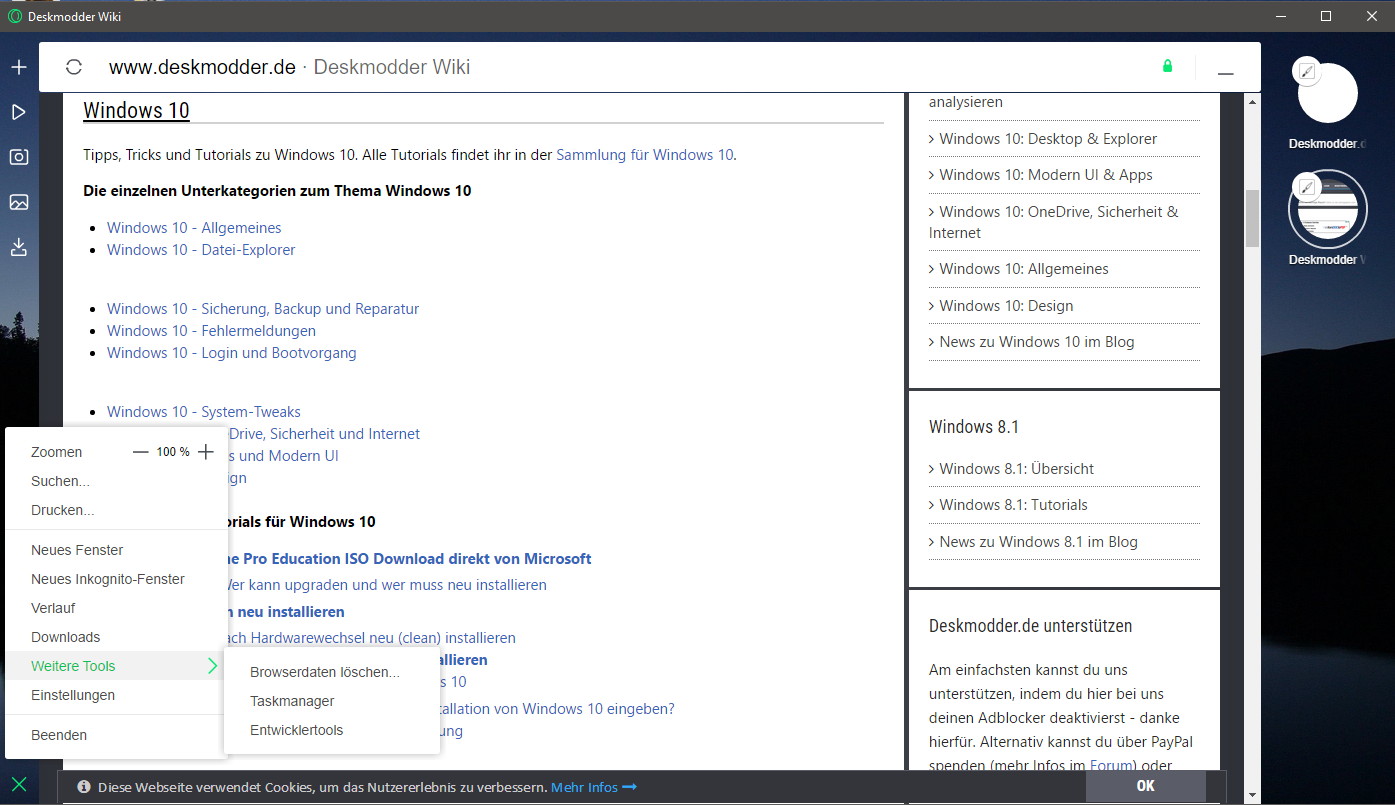Open the downloads sidebar icon

click(x=18, y=247)
